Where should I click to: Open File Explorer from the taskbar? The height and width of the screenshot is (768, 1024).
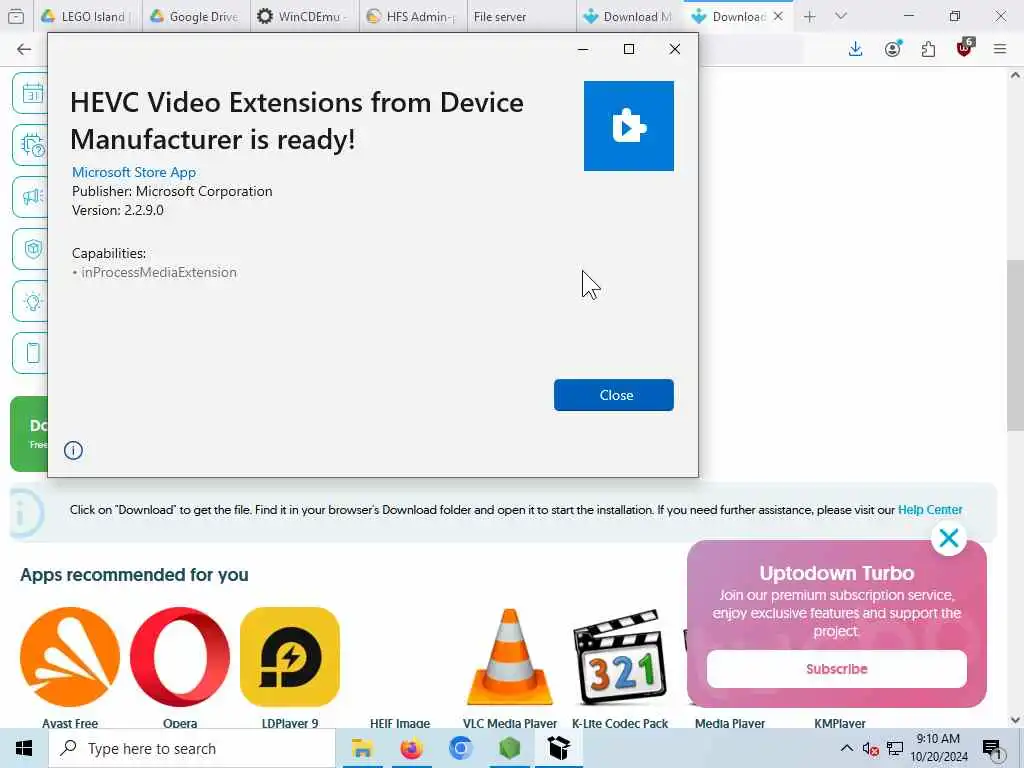pos(362,748)
